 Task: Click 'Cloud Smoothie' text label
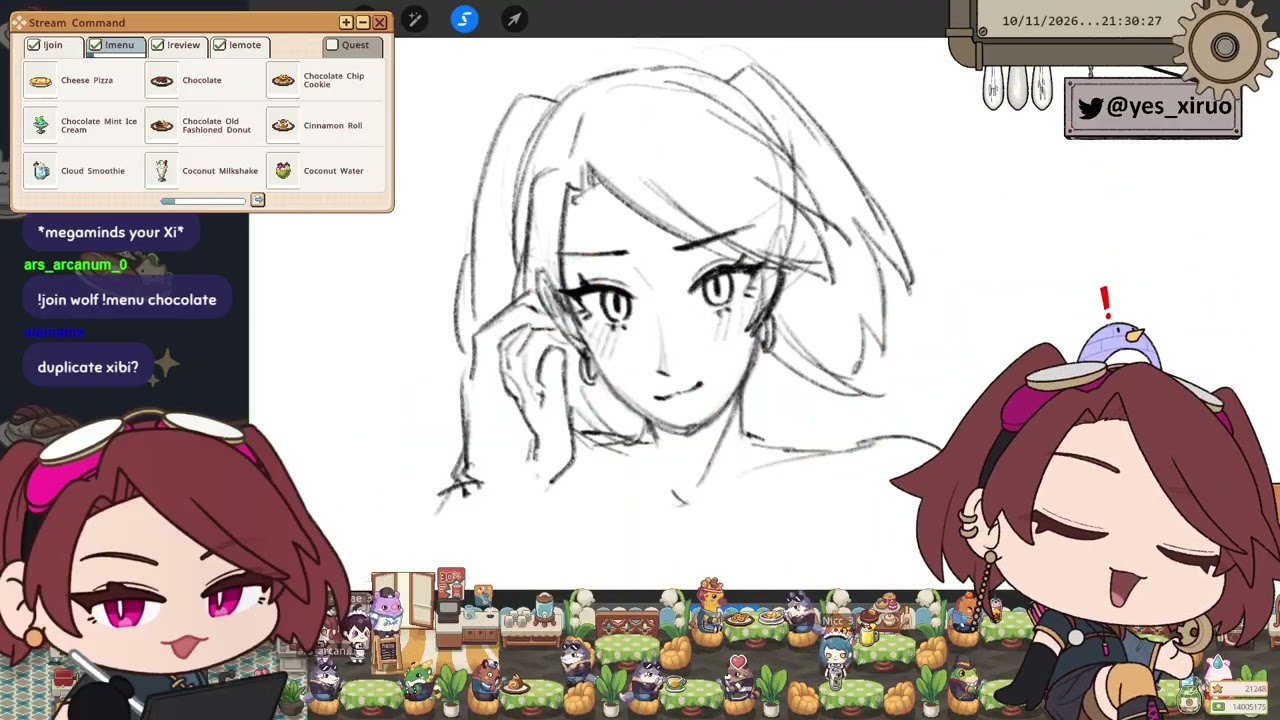93,171
